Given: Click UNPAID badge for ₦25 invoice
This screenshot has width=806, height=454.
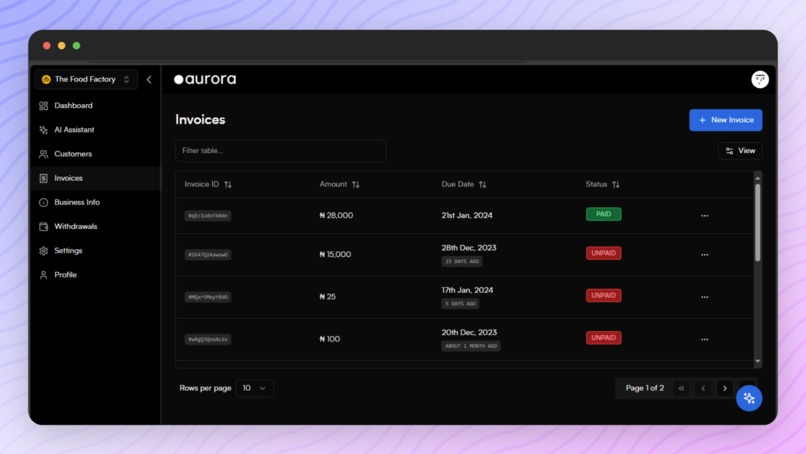Looking at the screenshot, I should 603,295.
